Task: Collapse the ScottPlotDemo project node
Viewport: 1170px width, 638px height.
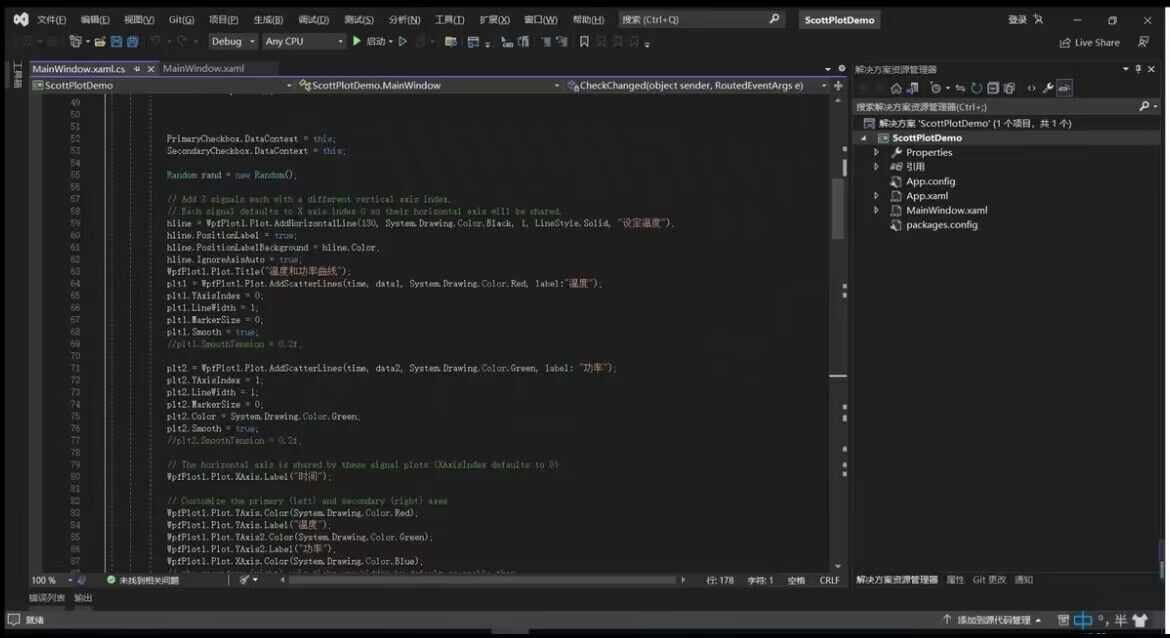Action: [864, 138]
